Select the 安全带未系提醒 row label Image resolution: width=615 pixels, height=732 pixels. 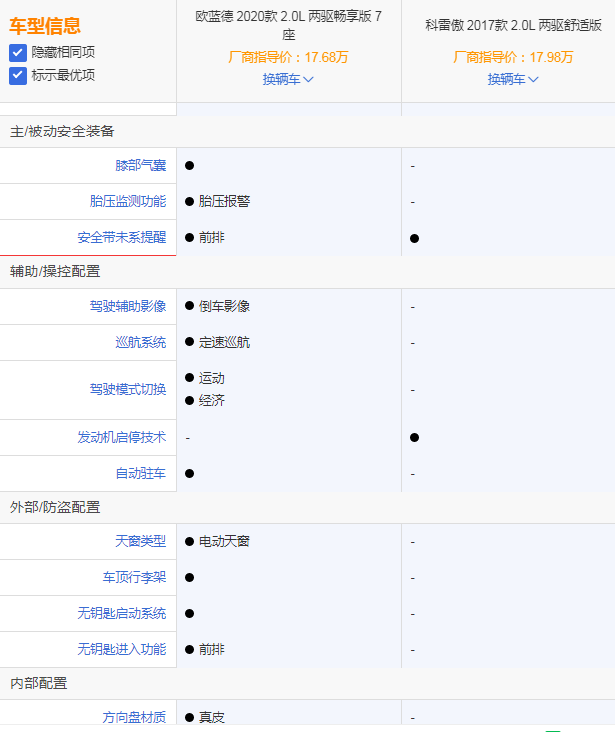click(122, 238)
